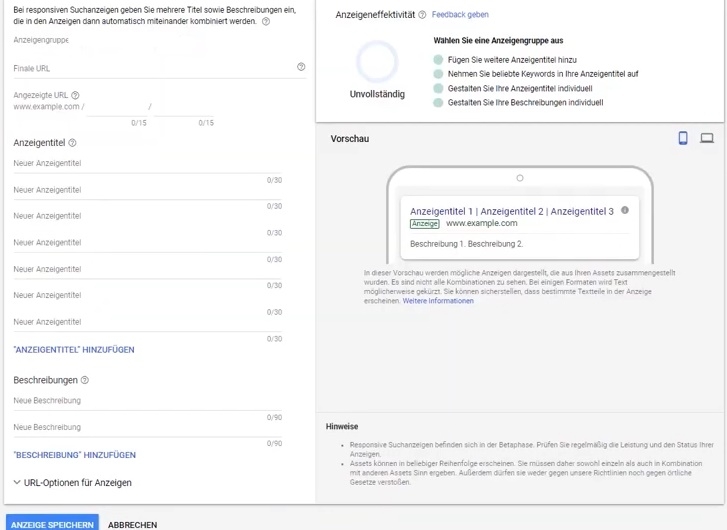
Task: Click "BESCHREIBUNG" HINZUFÜGEN to add description
Action: click(x=75, y=455)
